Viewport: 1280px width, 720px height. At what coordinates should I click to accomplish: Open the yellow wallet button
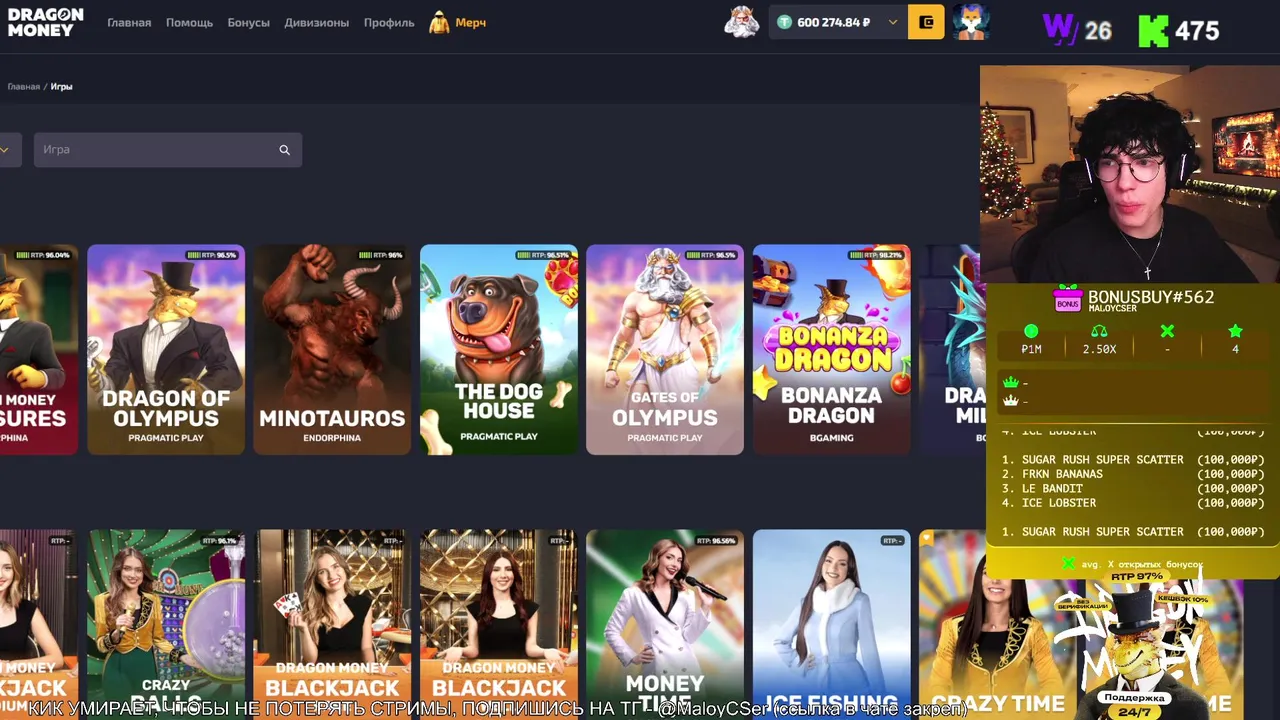926,22
